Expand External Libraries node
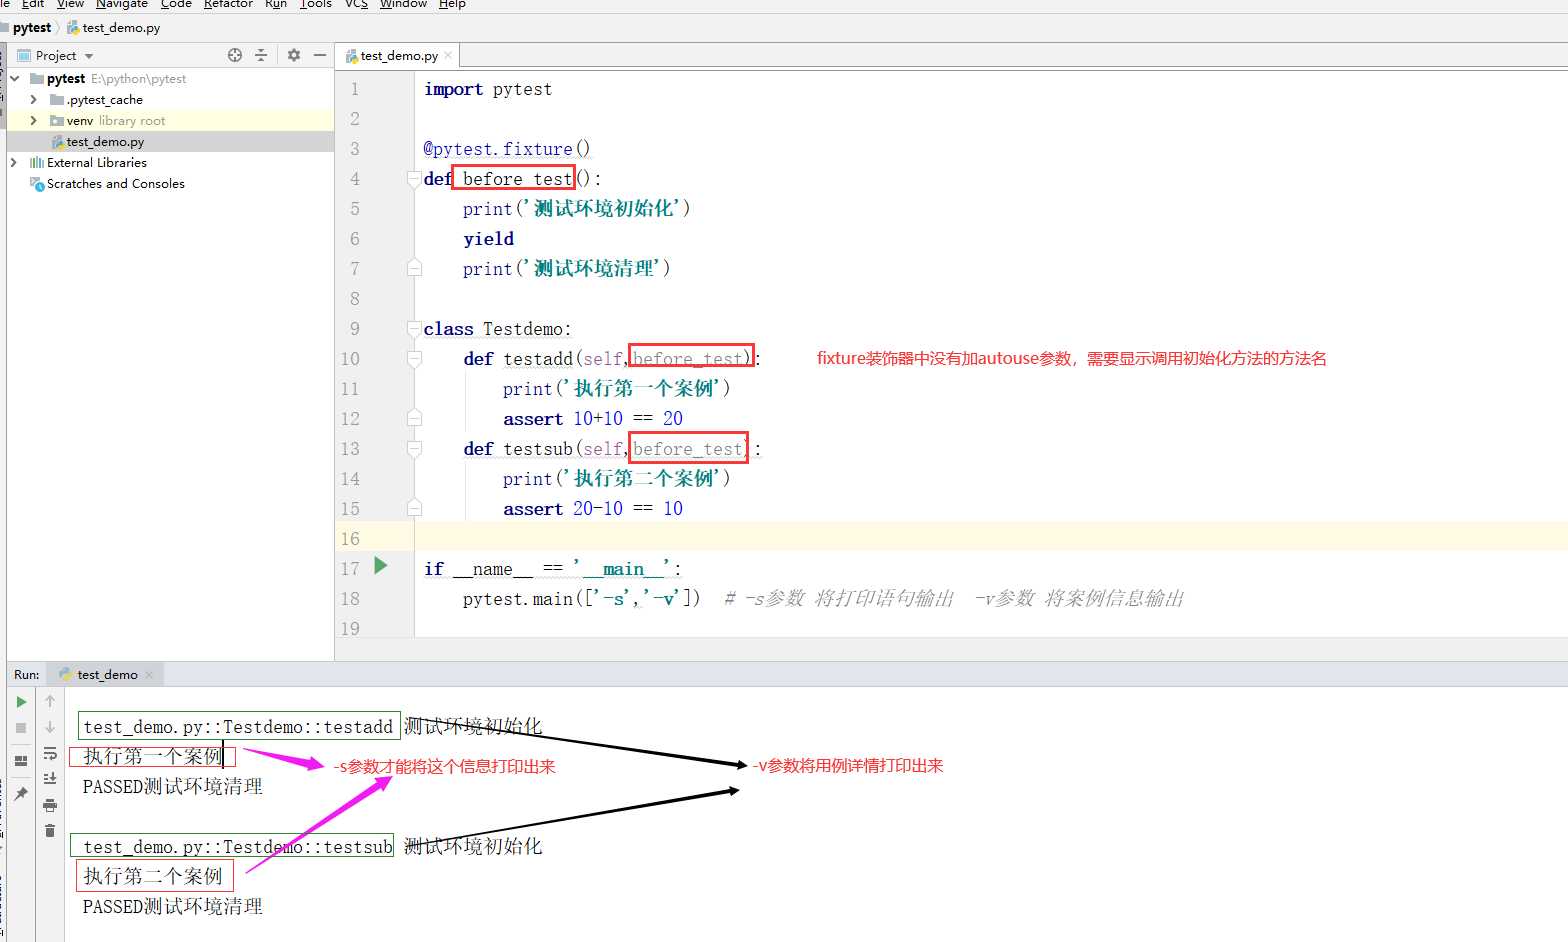The height and width of the screenshot is (942, 1568). 13,163
